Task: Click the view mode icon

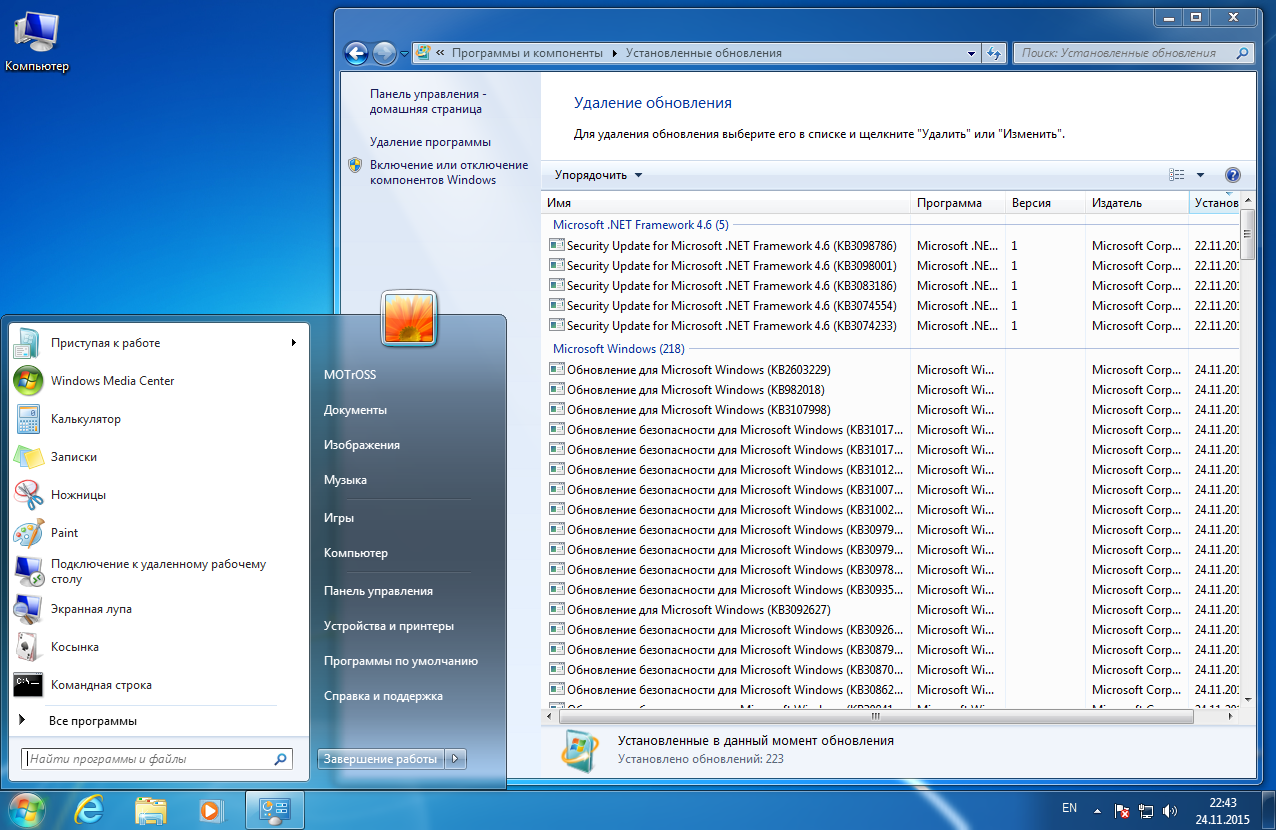Action: click(1177, 175)
